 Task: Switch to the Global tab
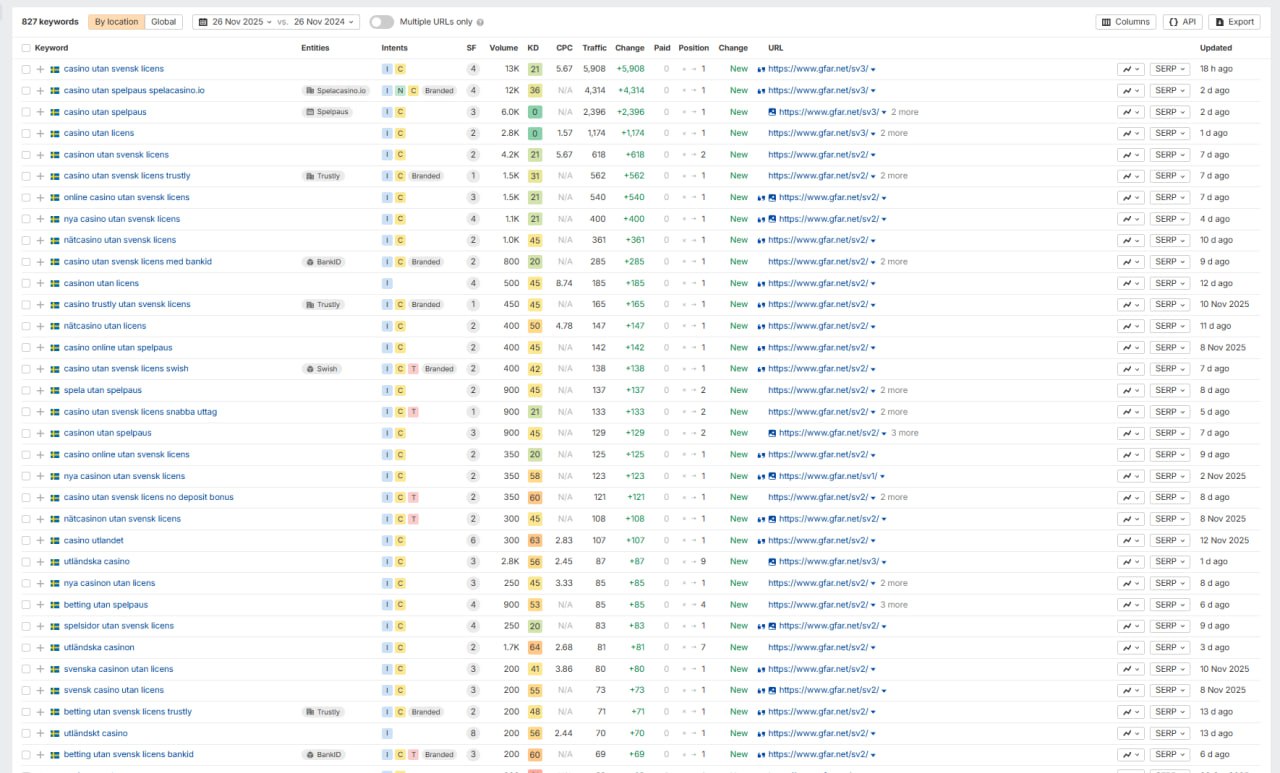tap(163, 22)
